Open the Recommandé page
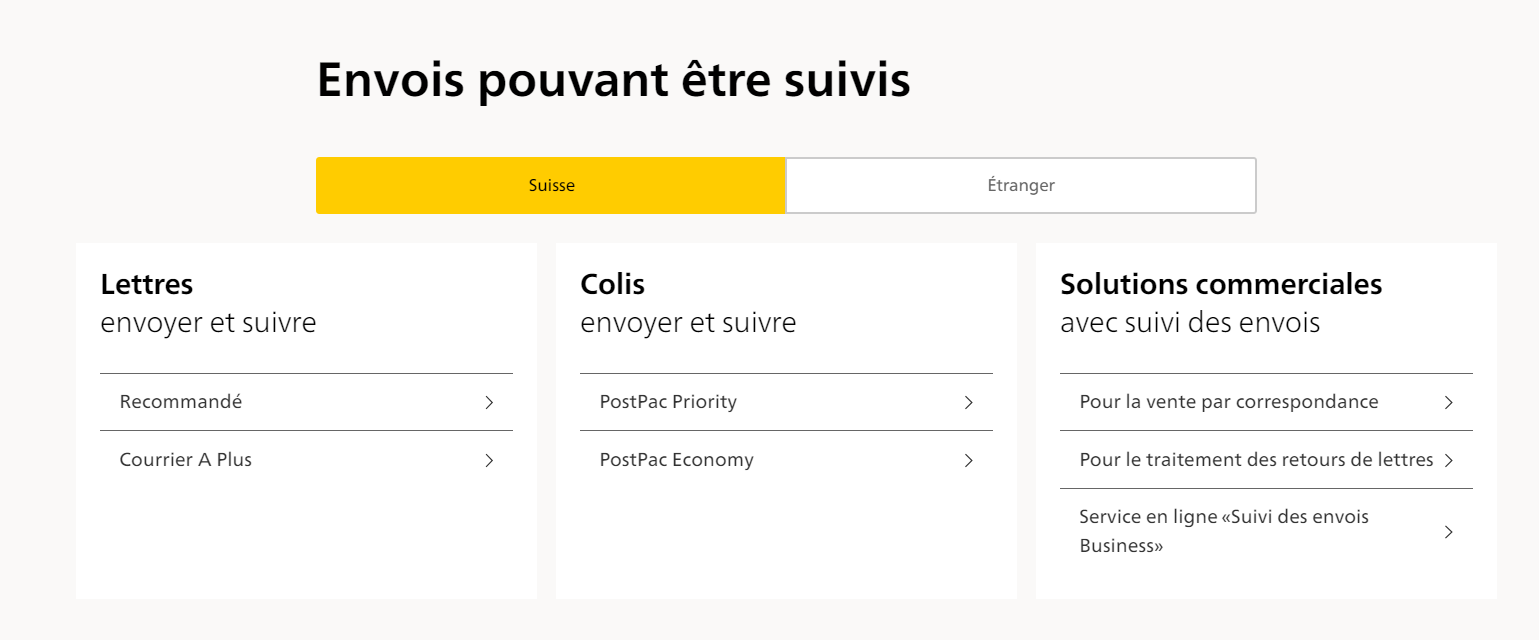 pos(180,402)
